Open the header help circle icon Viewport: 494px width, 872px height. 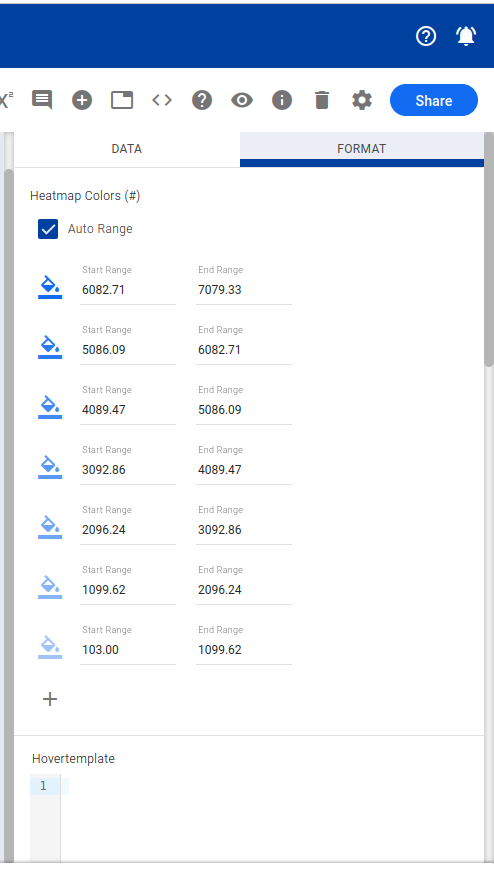point(426,36)
